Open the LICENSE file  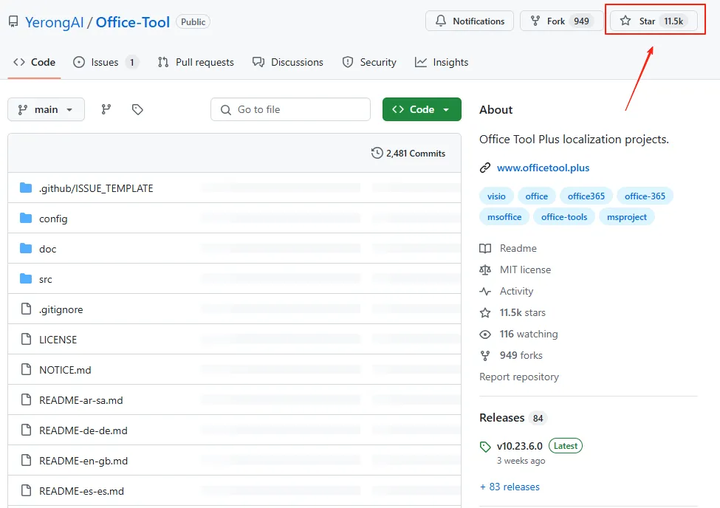coord(58,340)
